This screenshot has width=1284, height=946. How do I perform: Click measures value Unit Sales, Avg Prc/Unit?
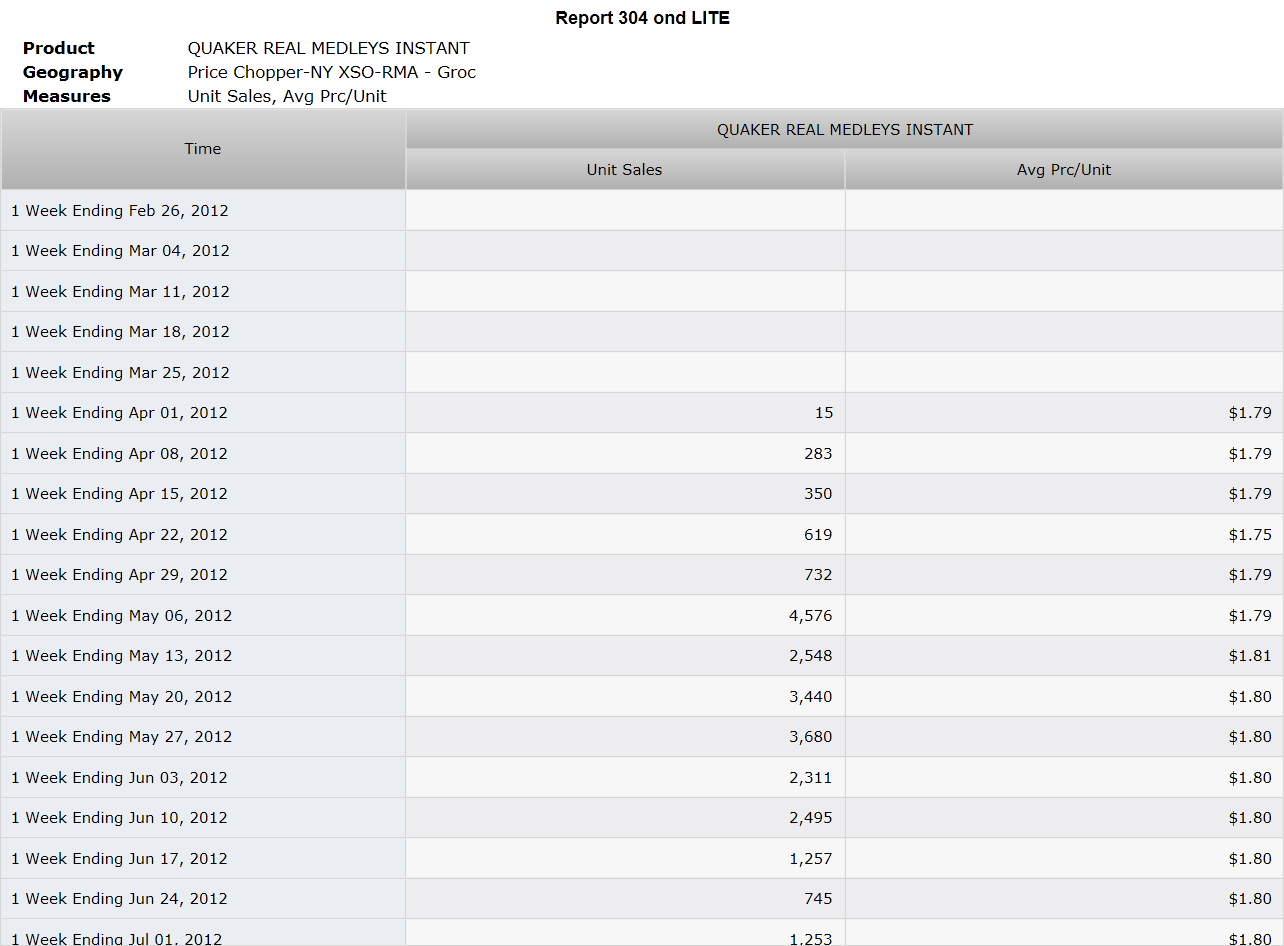pos(287,96)
